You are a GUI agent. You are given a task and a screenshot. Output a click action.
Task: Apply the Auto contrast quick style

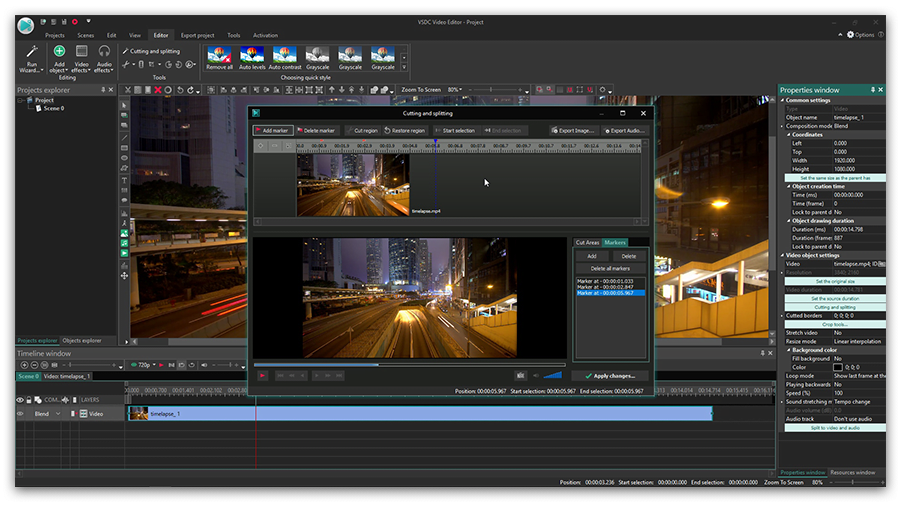285,59
